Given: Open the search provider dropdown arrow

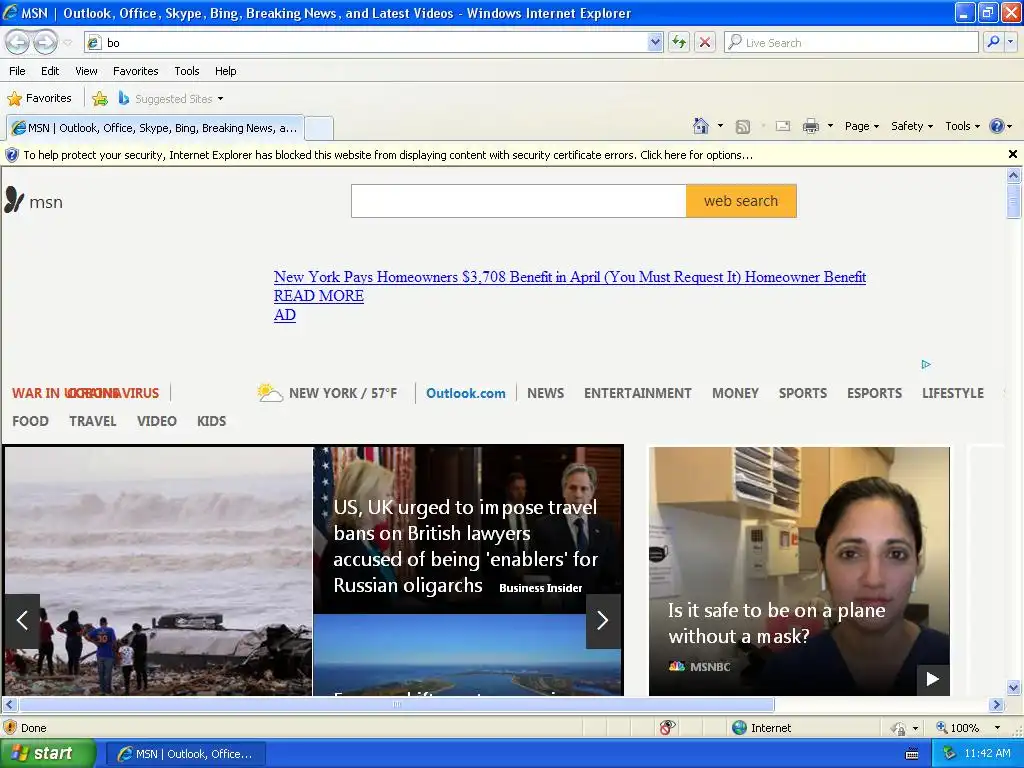Looking at the screenshot, I should [x=1011, y=42].
